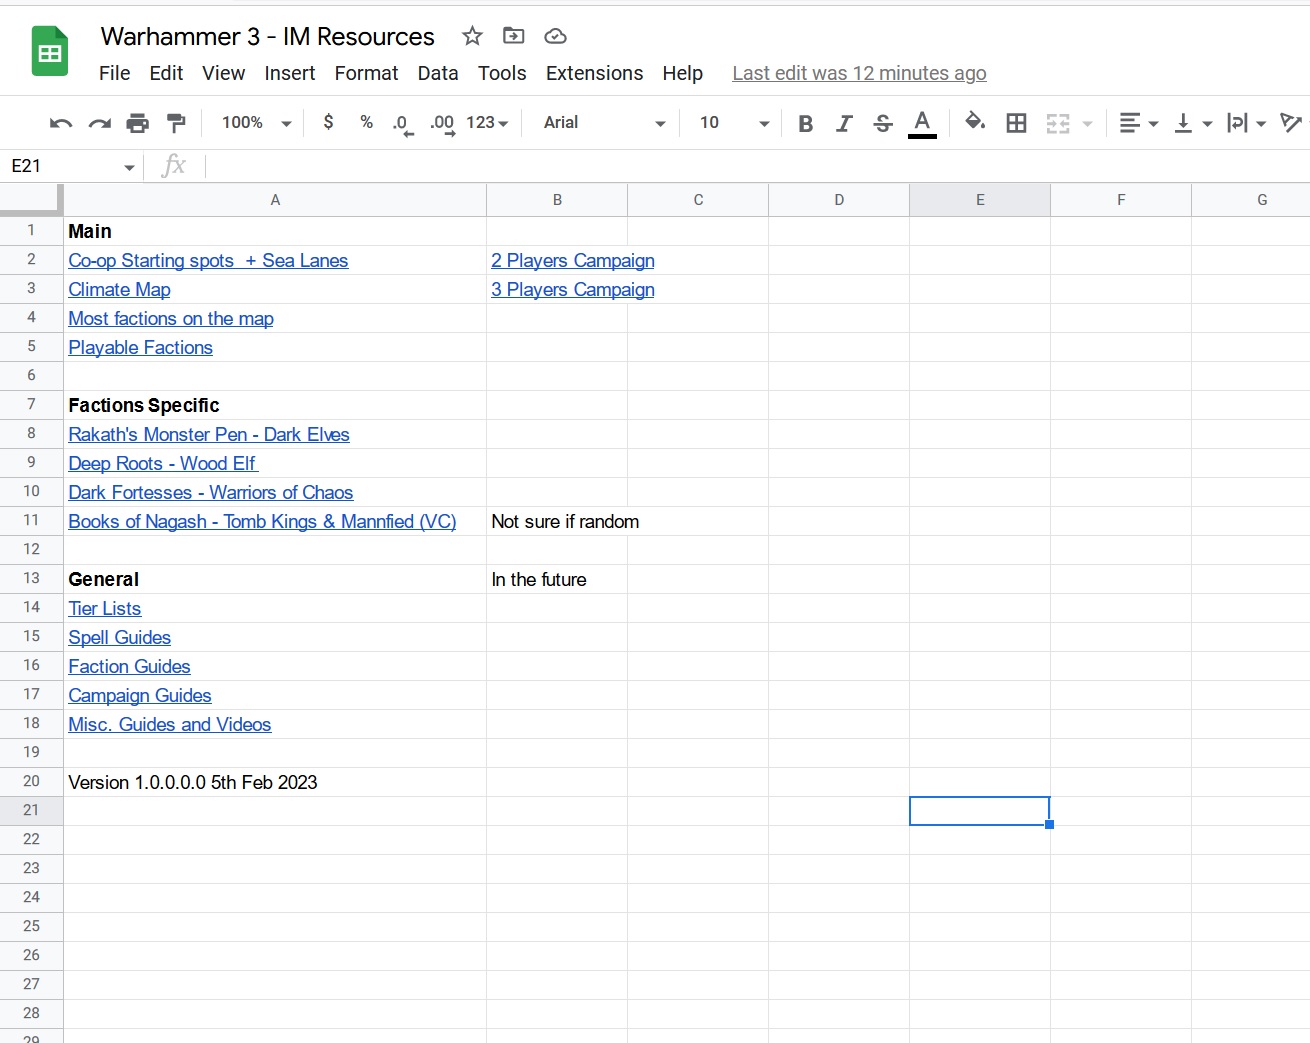Open the Extensions menu

594,73
